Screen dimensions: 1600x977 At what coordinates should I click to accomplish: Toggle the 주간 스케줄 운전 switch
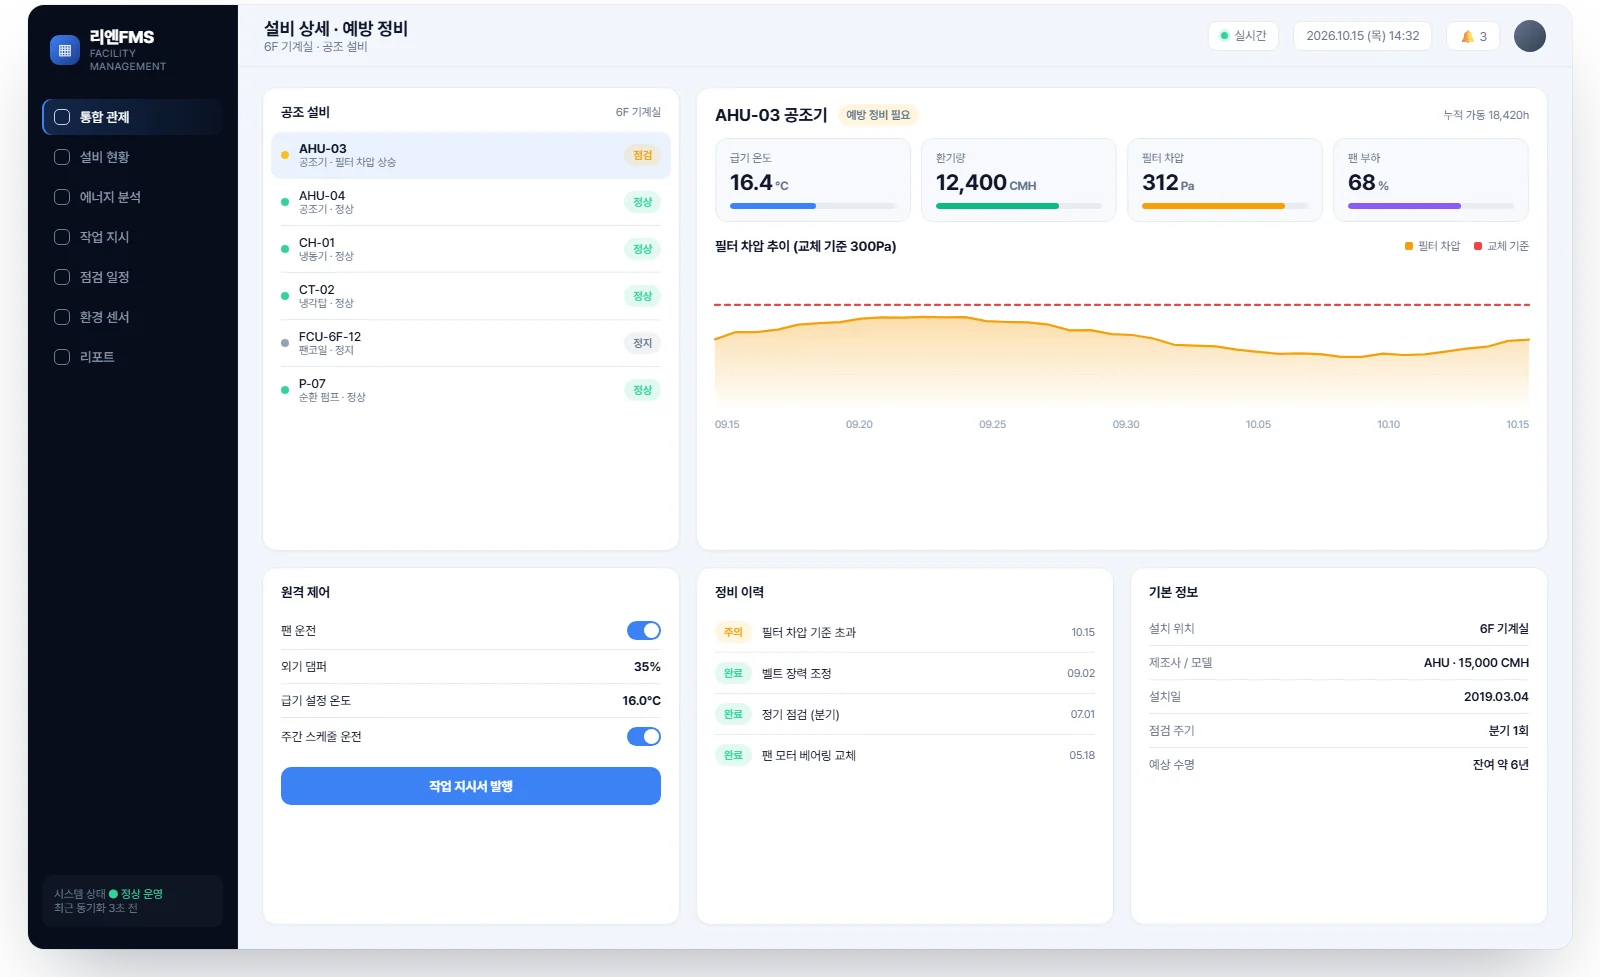pyautogui.click(x=644, y=737)
